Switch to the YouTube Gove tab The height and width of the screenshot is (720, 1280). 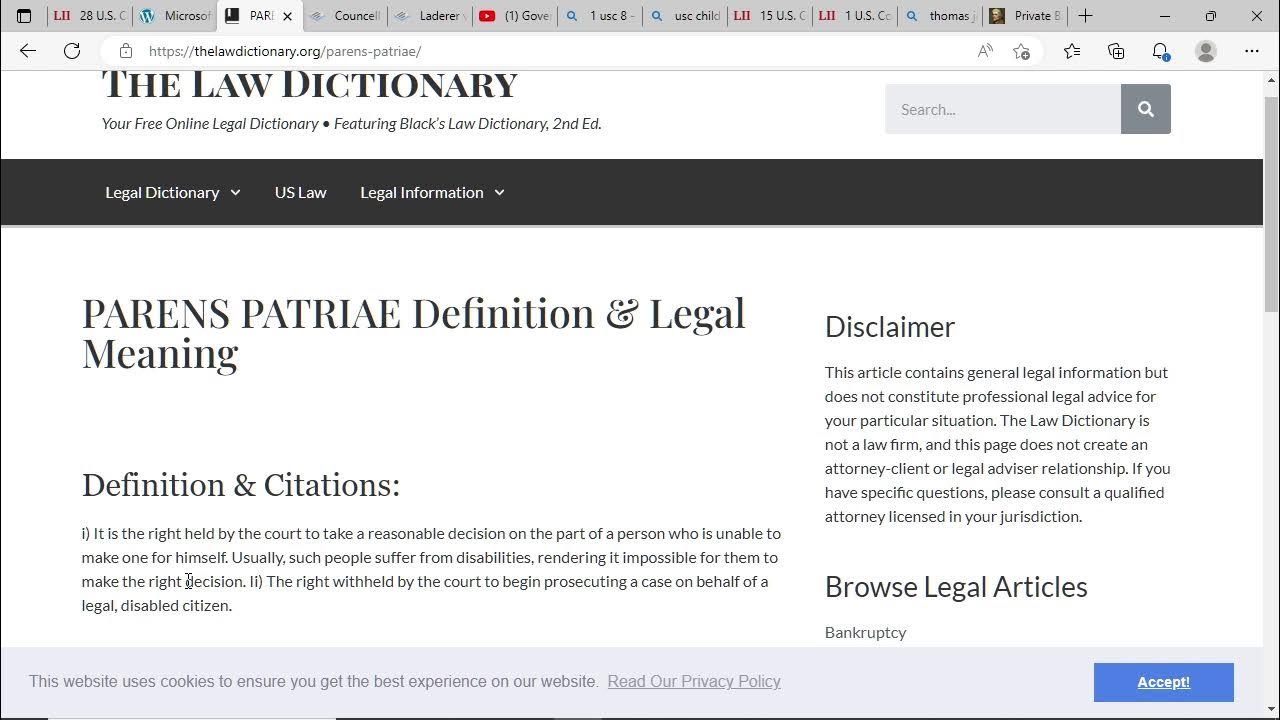pyautogui.click(x=515, y=16)
